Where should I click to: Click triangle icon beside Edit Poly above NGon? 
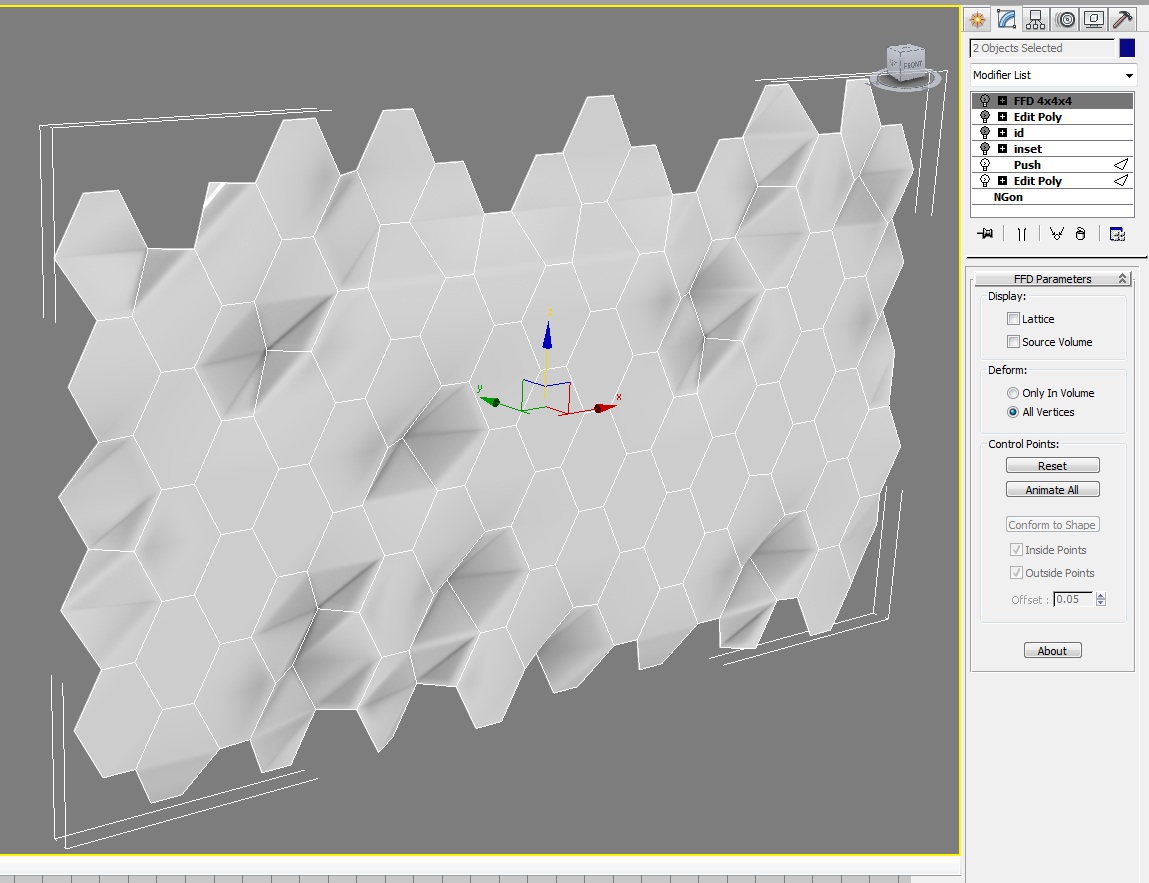1121,180
